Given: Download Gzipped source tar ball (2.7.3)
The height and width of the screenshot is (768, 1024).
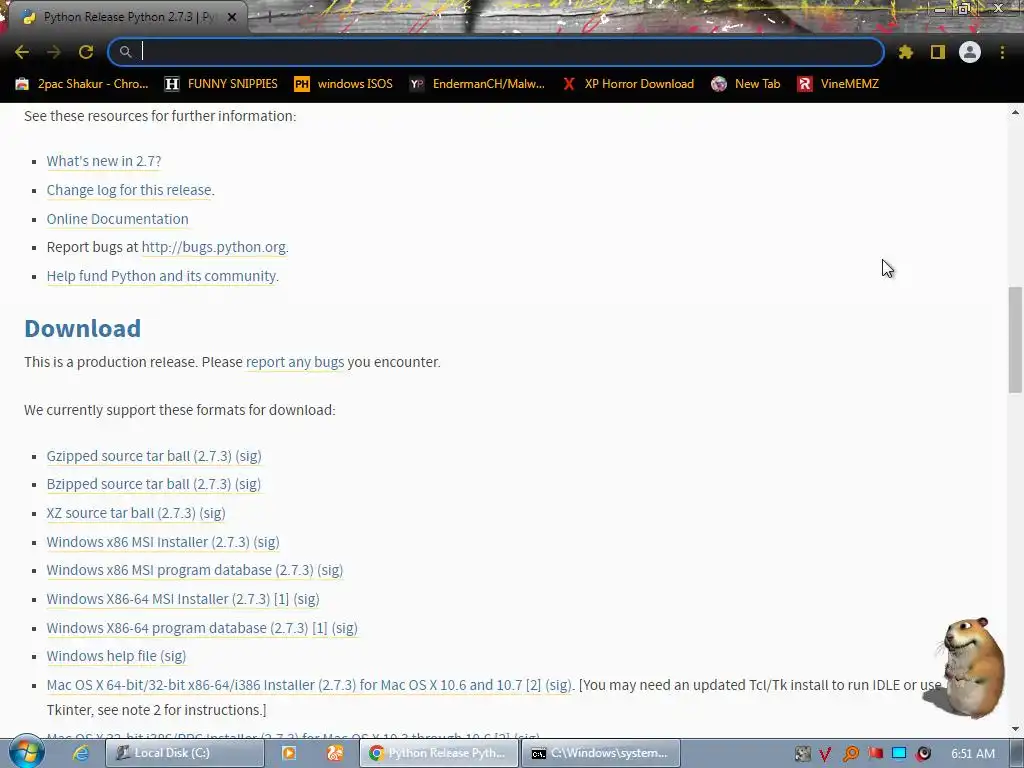Looking at the screenshot, I should [x=139, y=456].
